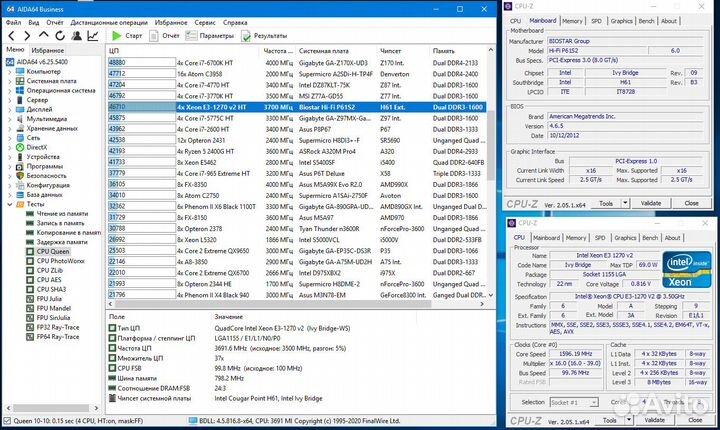Click Close in the upper CPU-Z window

(691, 203)
